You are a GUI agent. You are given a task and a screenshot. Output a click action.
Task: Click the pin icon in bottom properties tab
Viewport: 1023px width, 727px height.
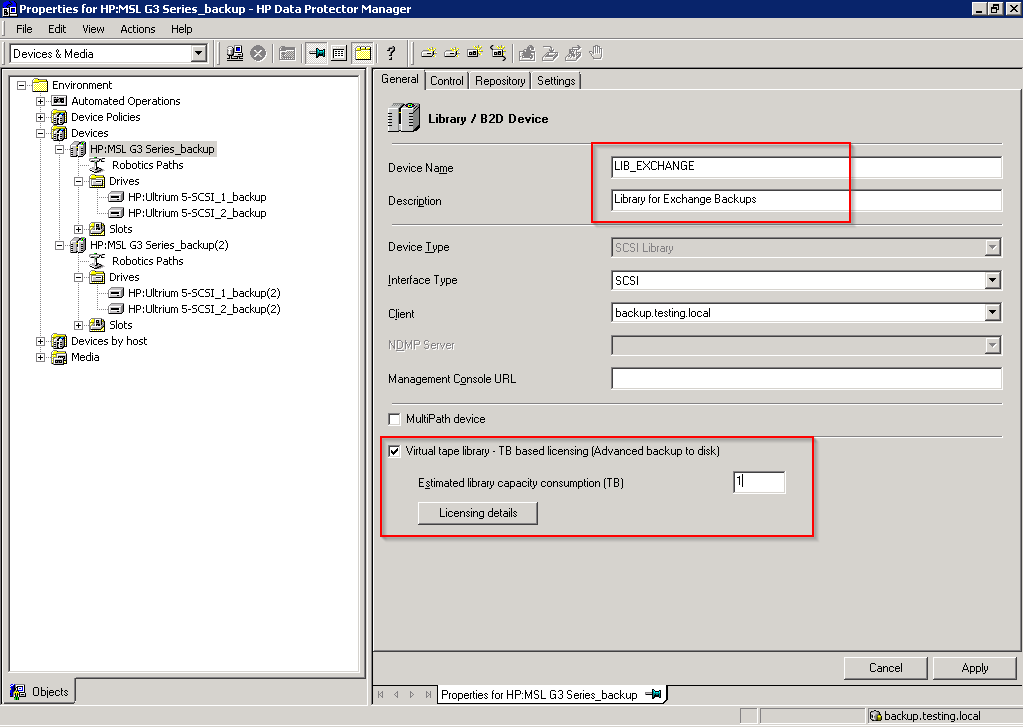[654, 694]
